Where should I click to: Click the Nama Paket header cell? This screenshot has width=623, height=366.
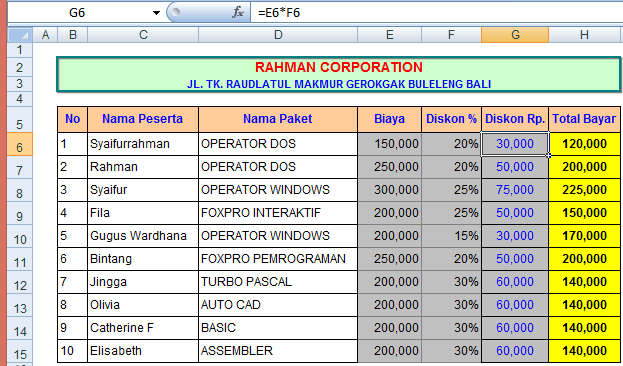[x=278, y=119]
